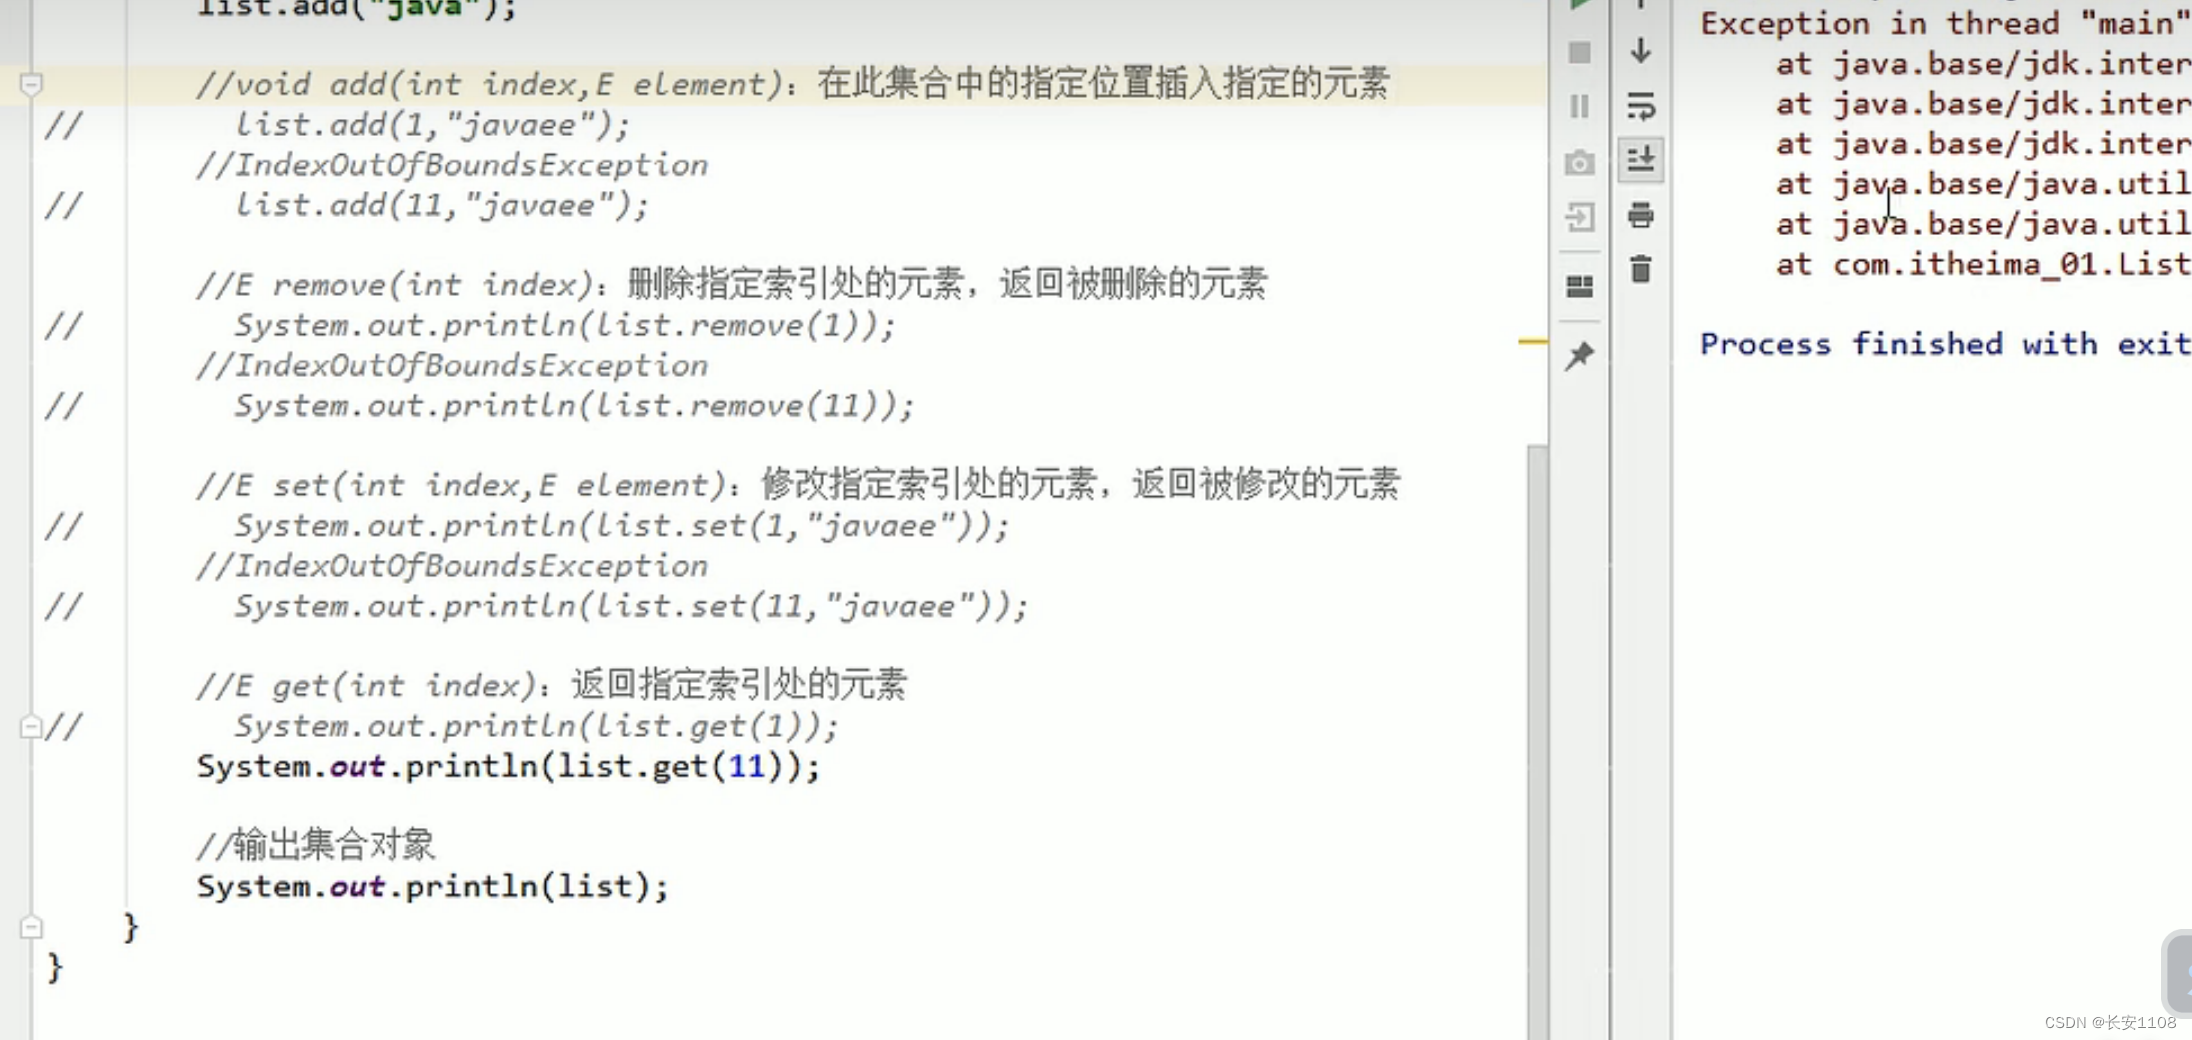The image size is (2192, 1040).
Task: Click commented println(list.set(1,"javaee")) line
Action: (x=622, y=526)
